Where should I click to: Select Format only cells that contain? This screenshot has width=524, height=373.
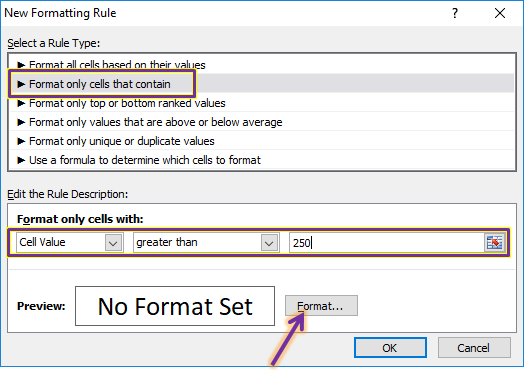click(262, 84)
